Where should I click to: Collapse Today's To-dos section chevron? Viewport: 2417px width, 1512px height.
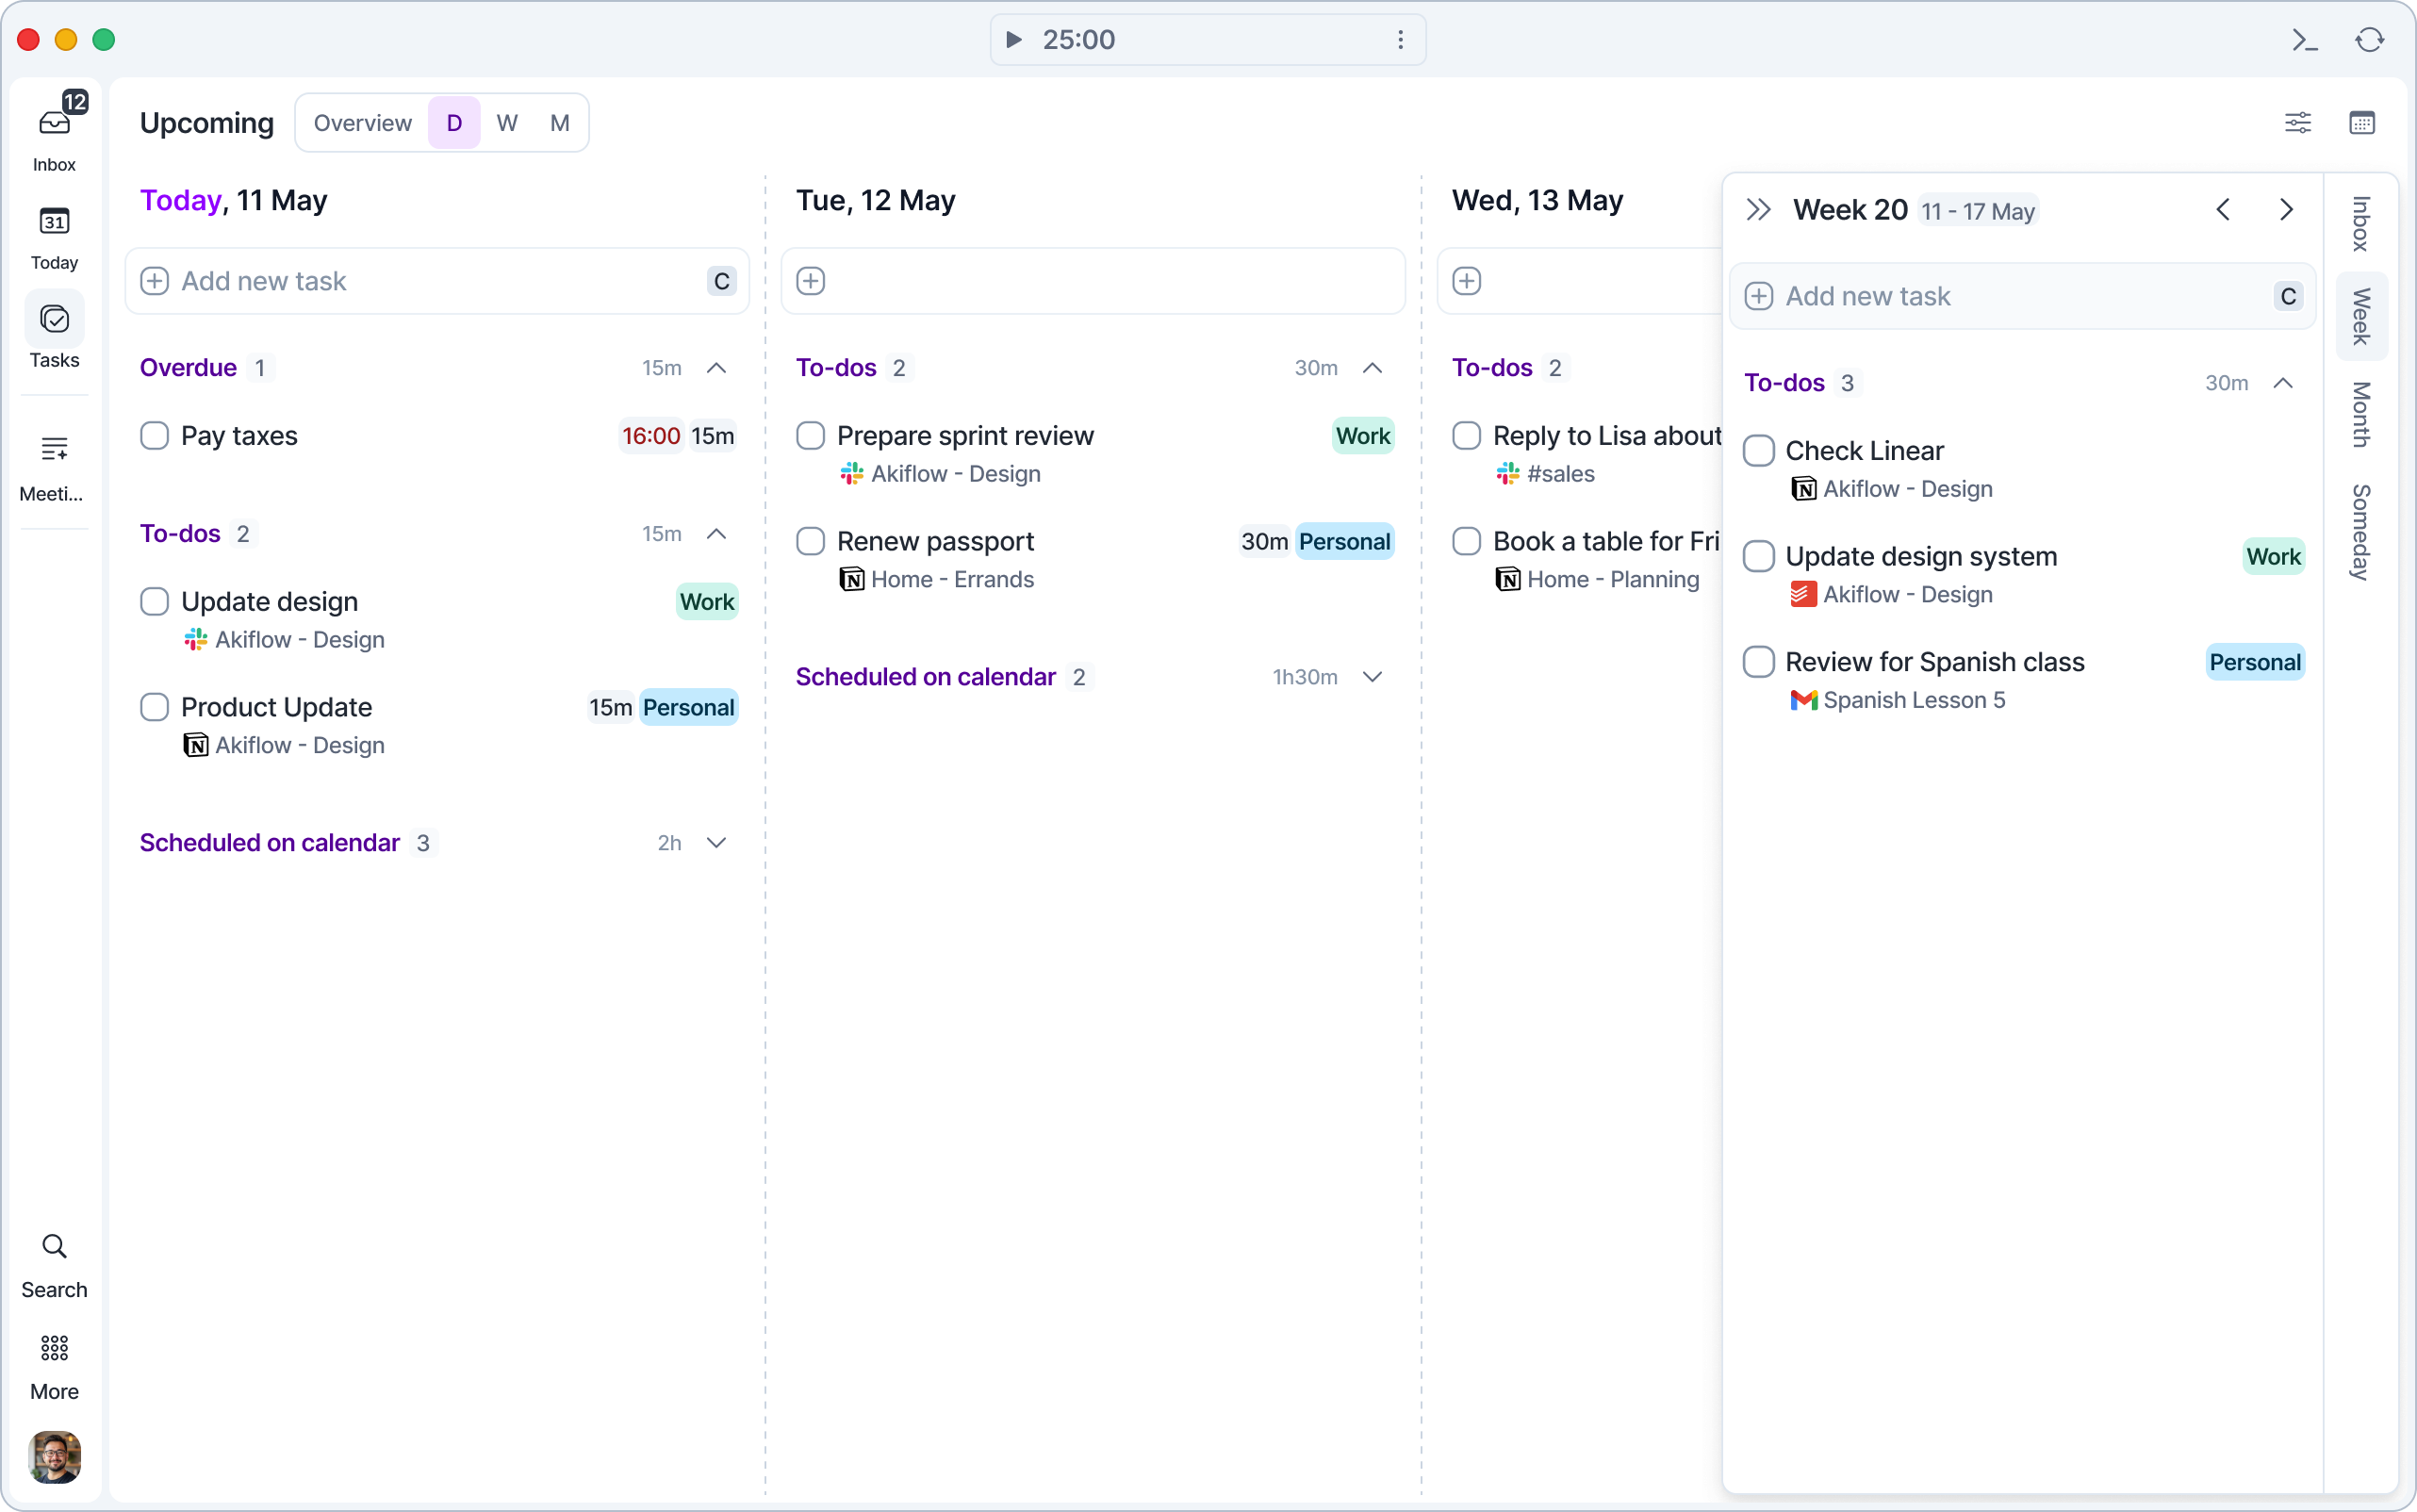tap(716, 534)
